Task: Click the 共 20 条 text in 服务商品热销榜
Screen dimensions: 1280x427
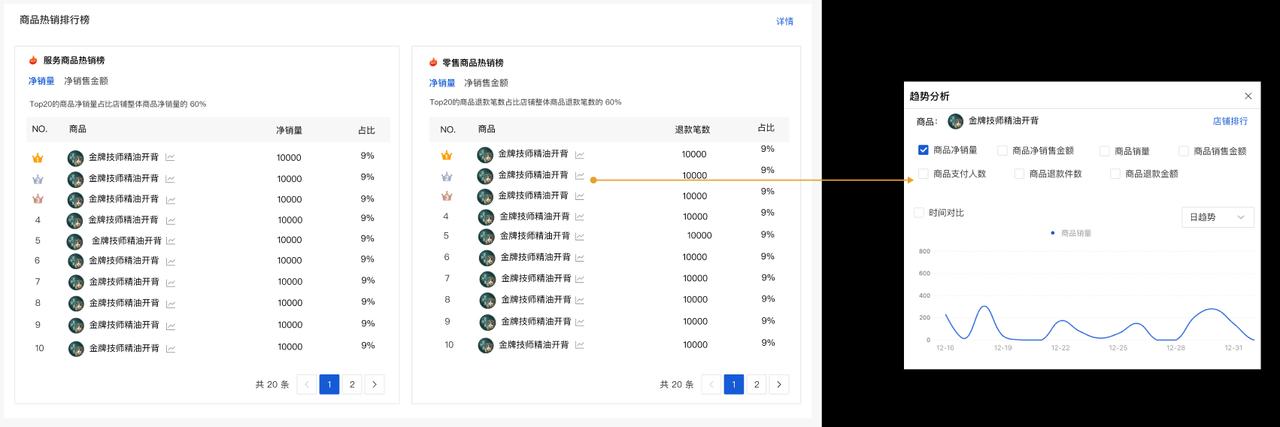Action: point(272,385)
